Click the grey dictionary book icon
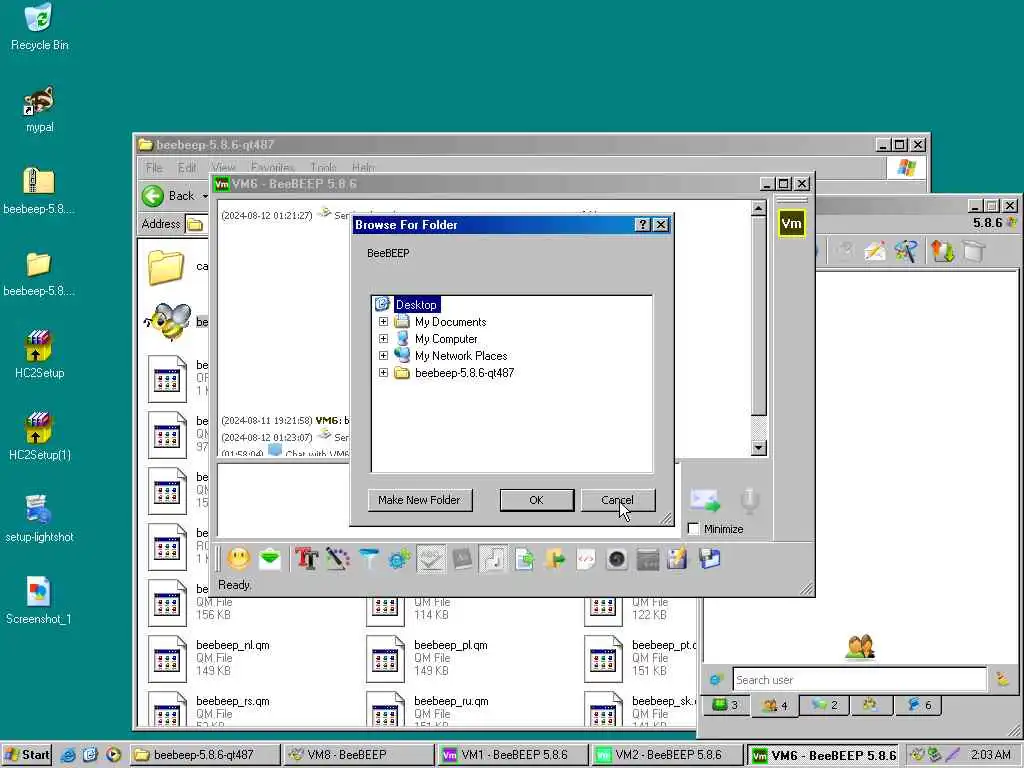 [462, 559]
